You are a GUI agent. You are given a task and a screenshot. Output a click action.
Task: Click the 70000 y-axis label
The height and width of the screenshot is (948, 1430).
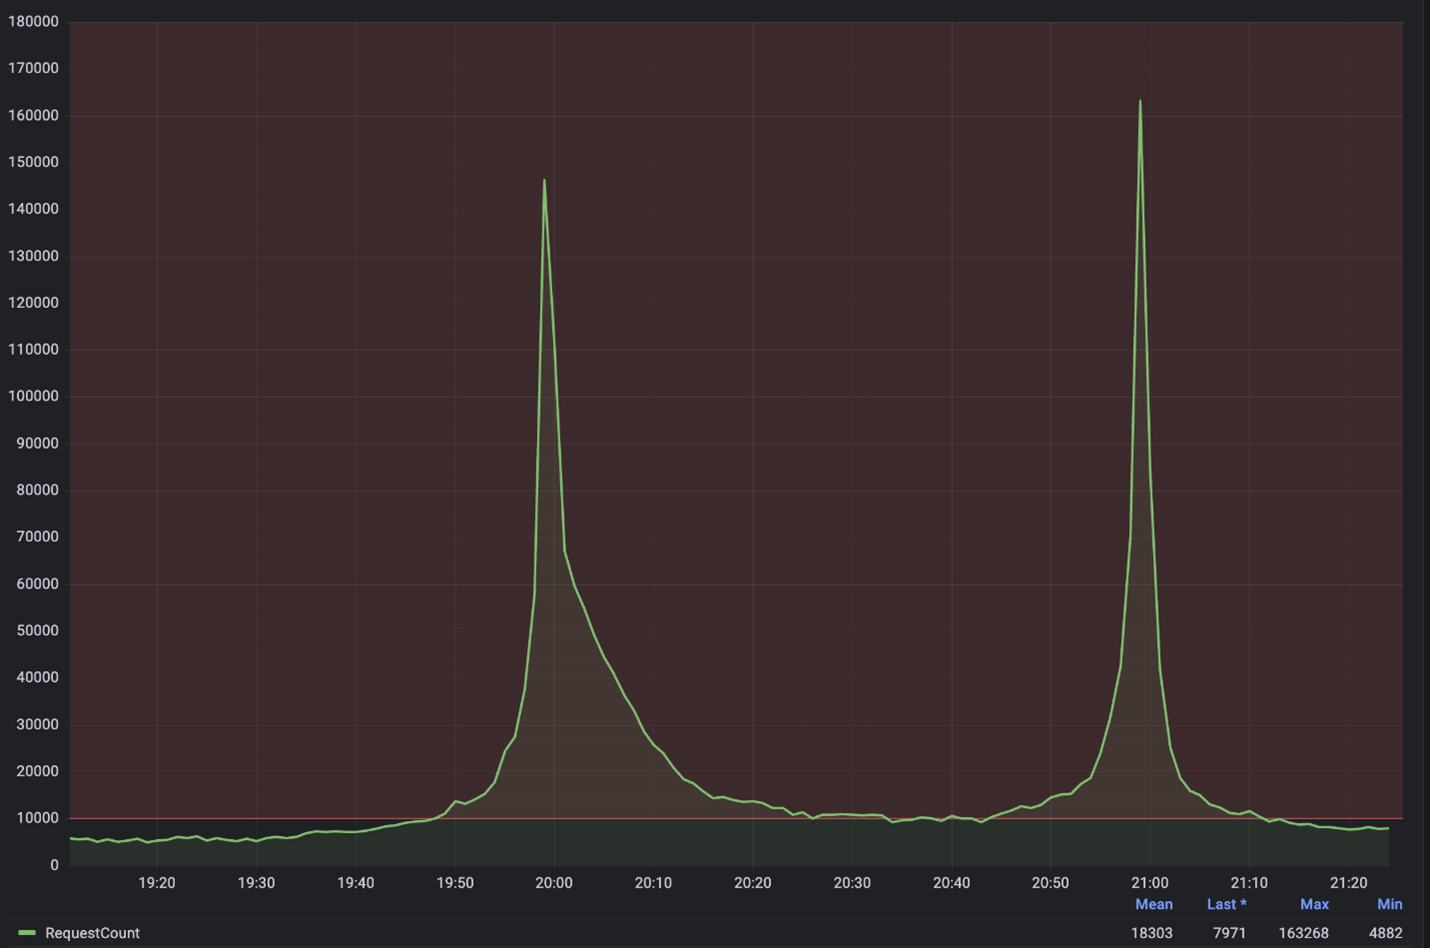coord(37,537)
